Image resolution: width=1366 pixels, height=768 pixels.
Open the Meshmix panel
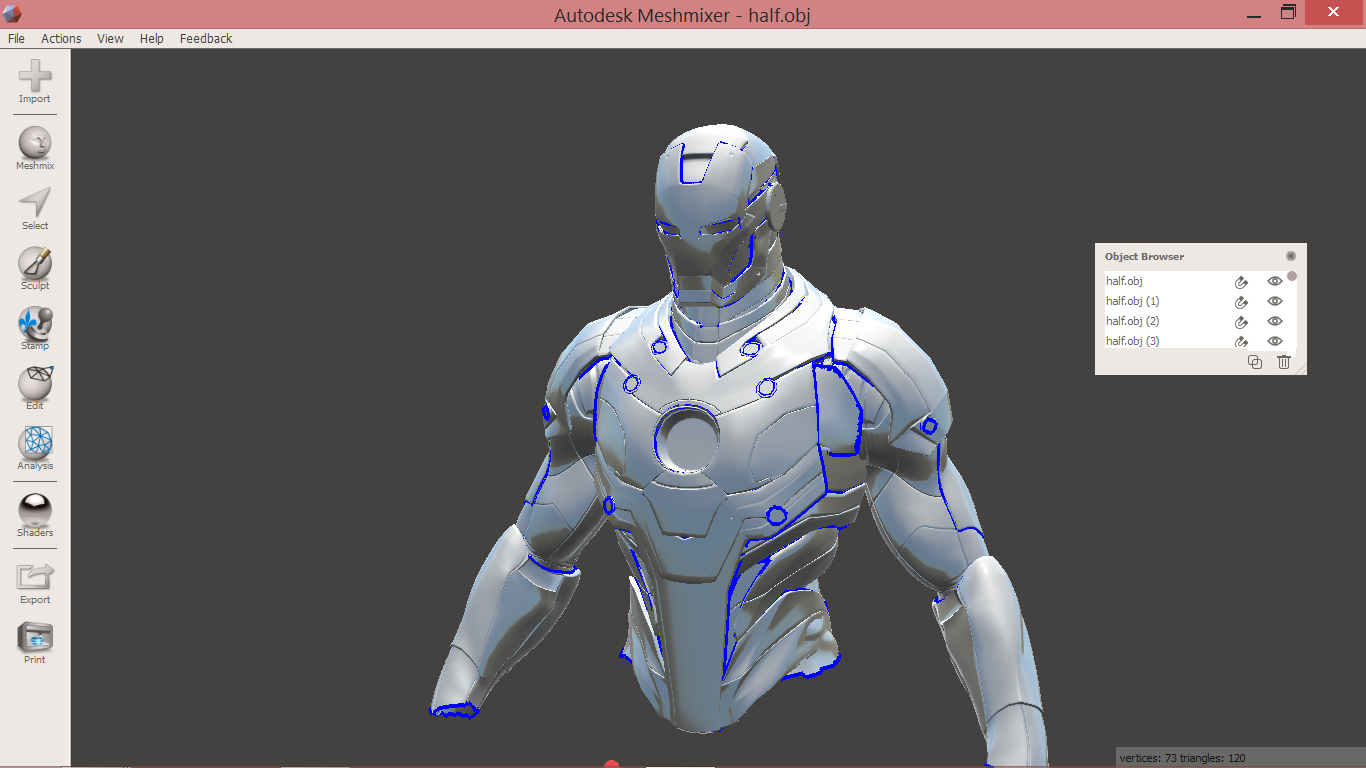pyautogui.click(x=35, y=148)
